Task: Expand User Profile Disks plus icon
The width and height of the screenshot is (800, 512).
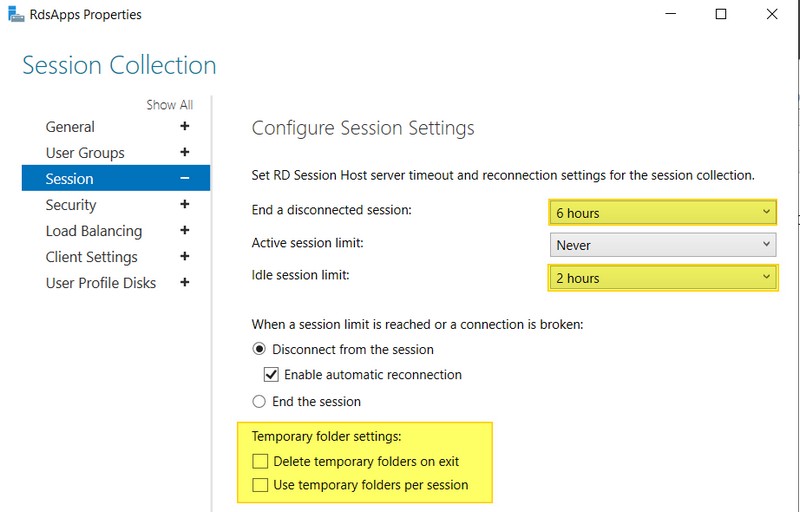Action: 184,283
